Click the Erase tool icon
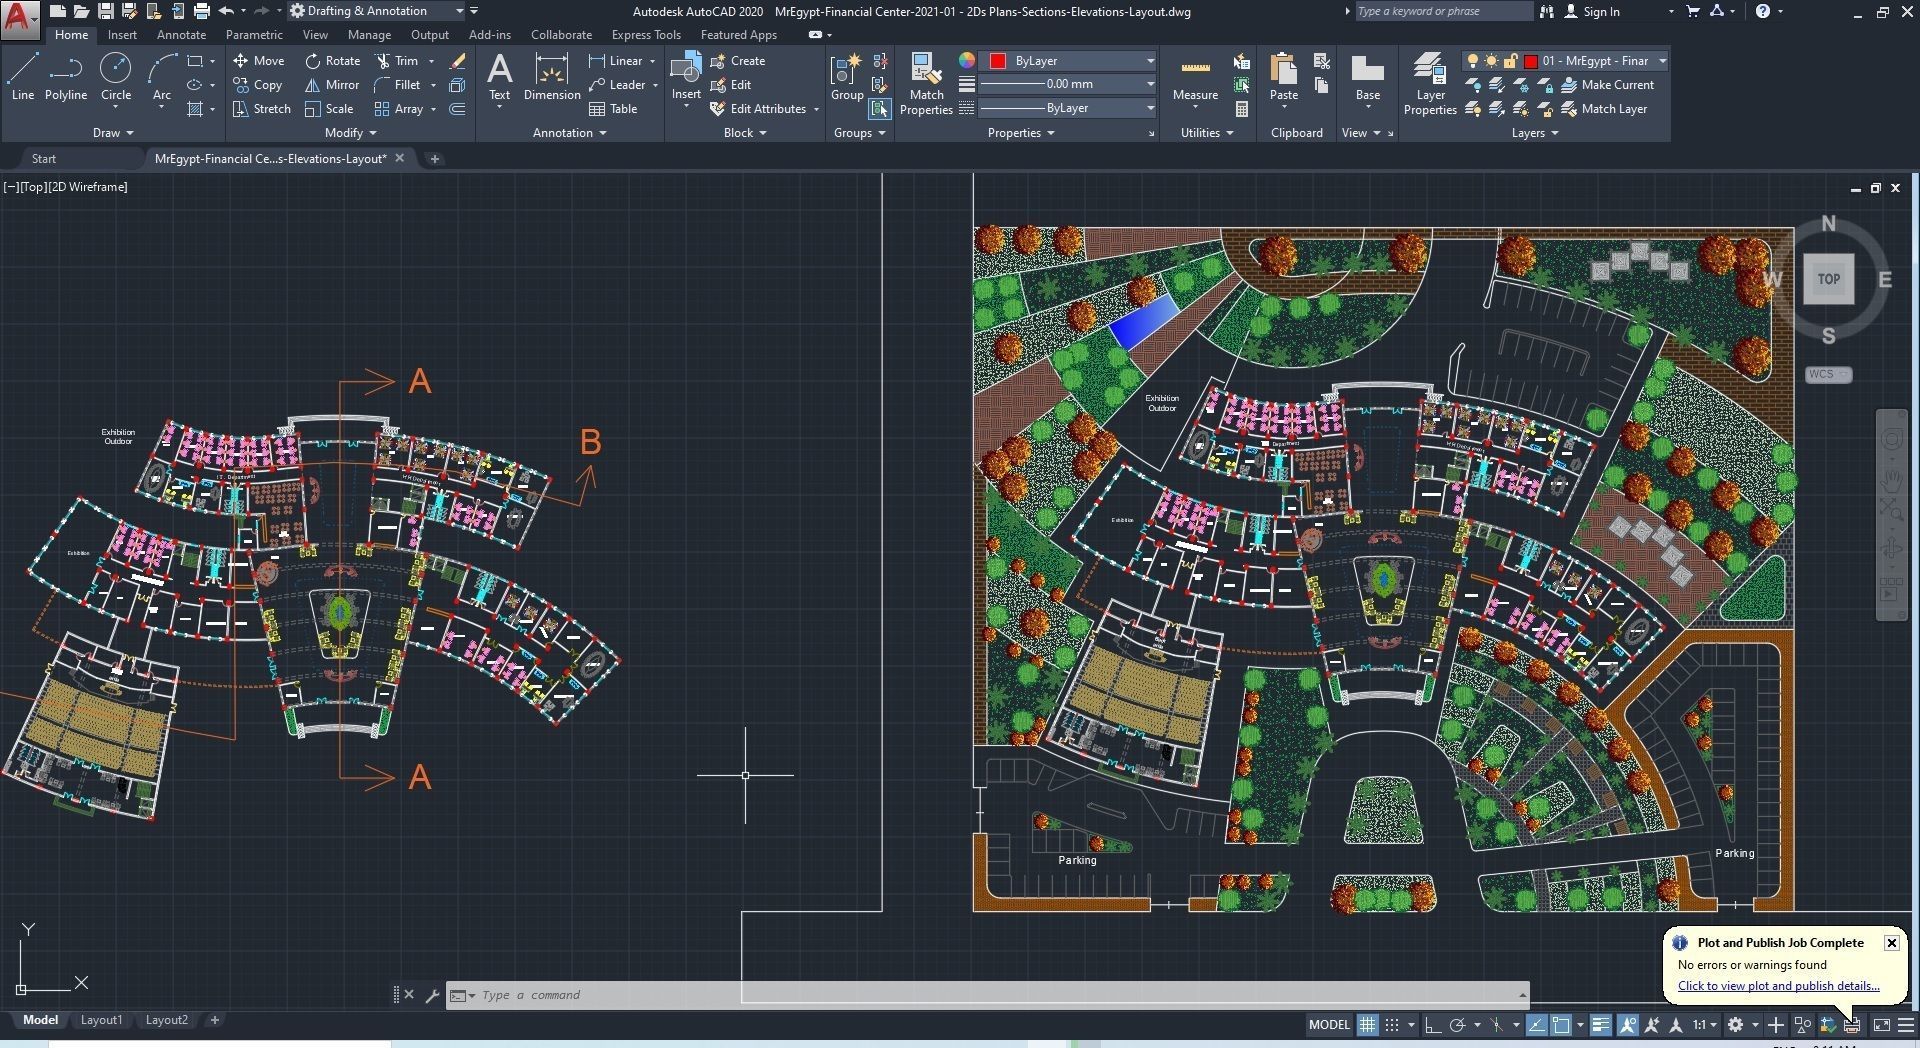The width and height of the screenshot is (1920, 1048). tap(457, 61)
